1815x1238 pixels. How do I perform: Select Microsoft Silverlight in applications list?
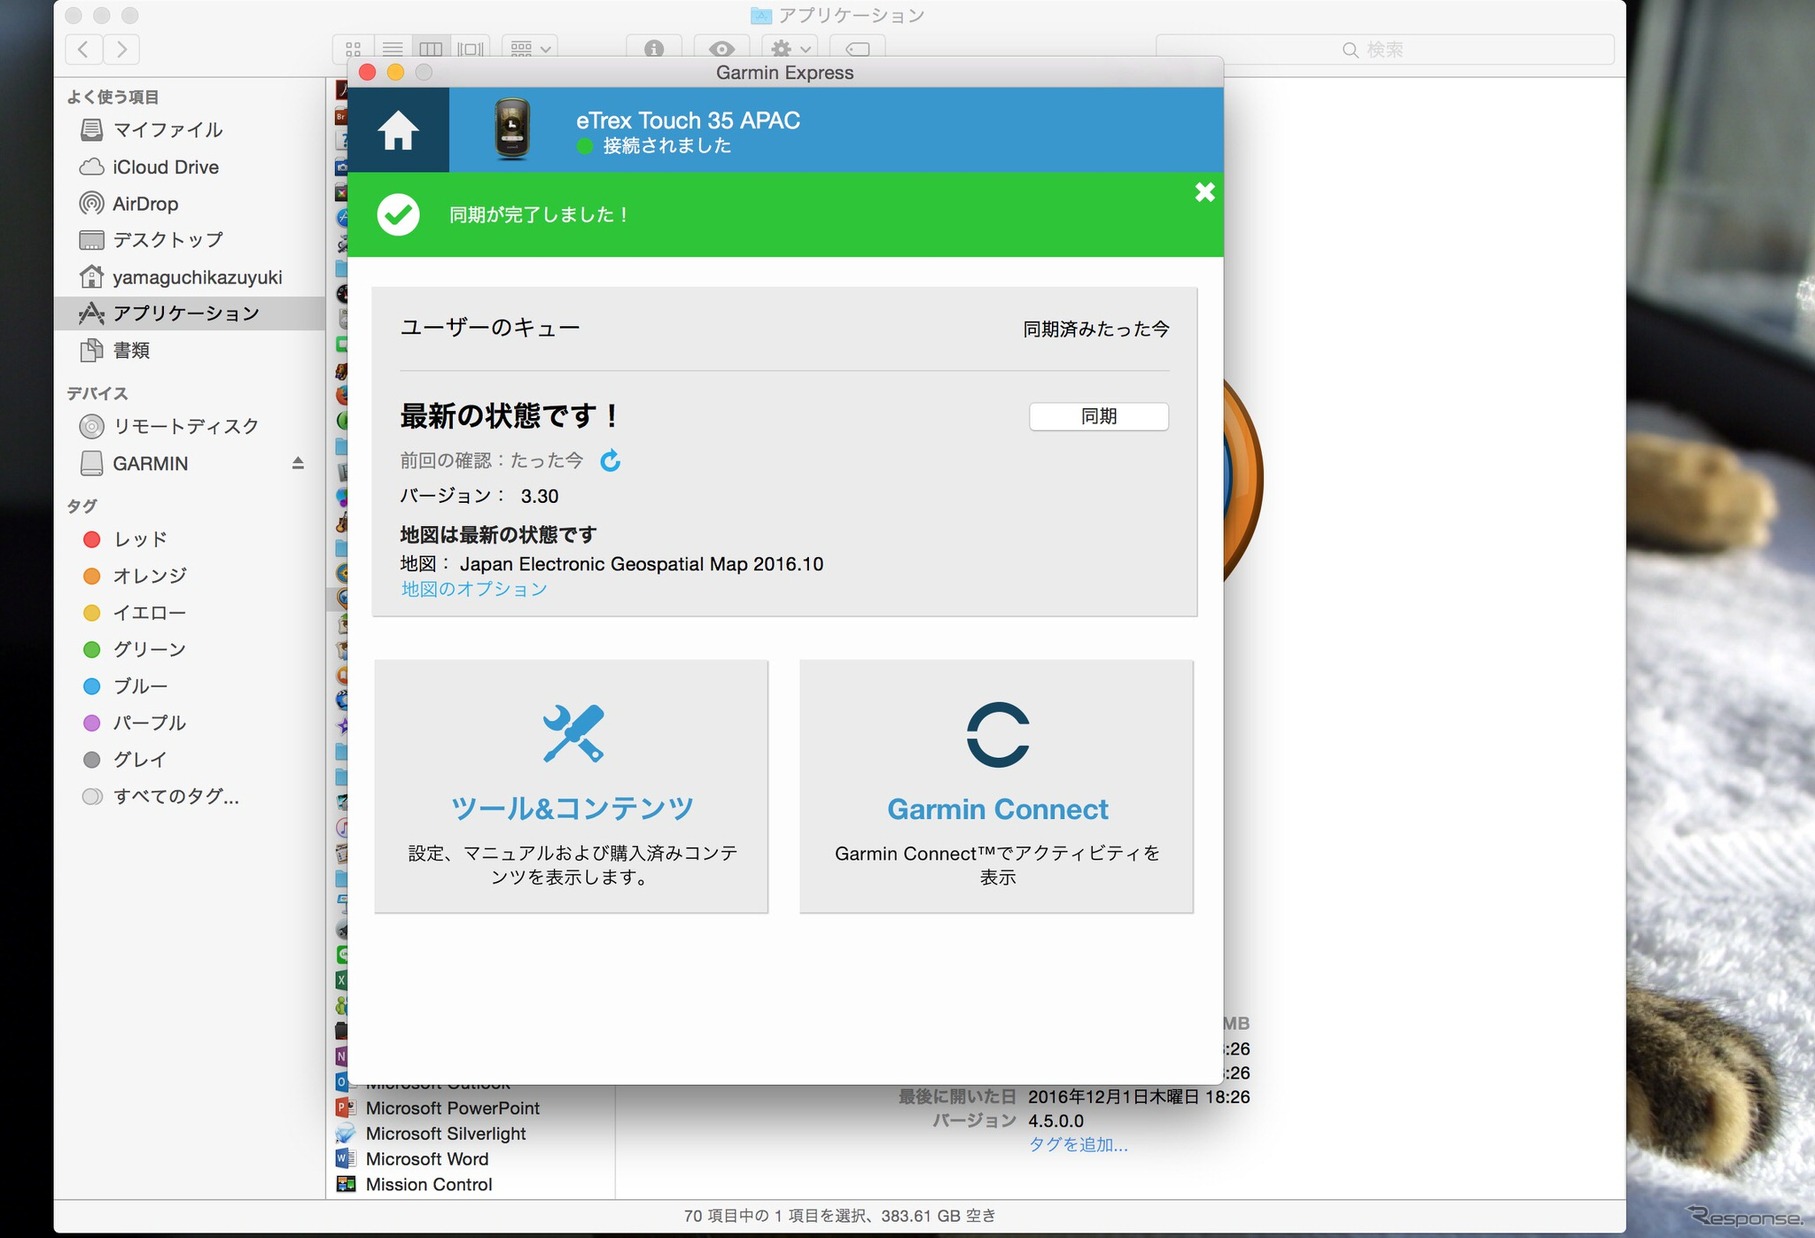(445, 1134)
